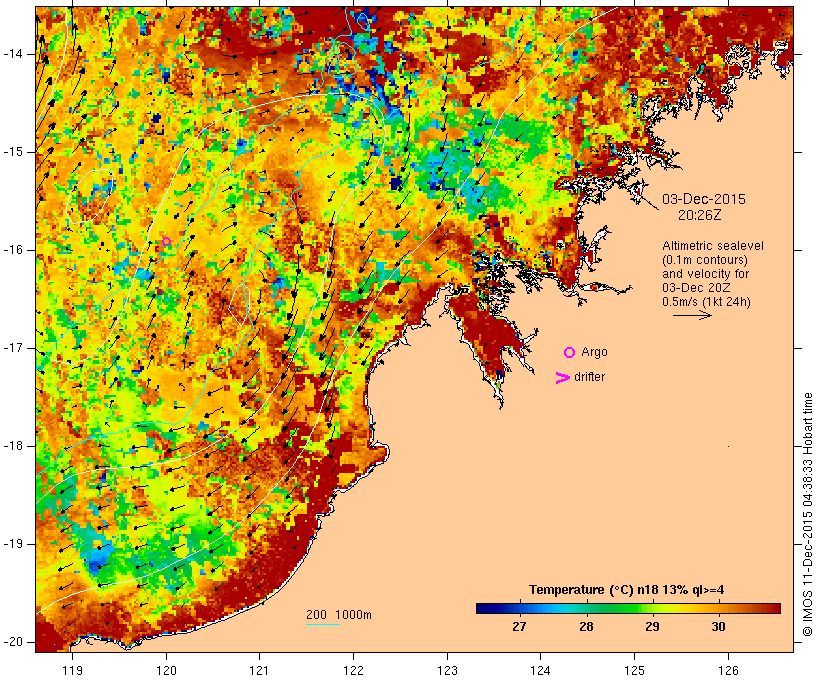
Task: Click the longitude axis label '126'
Action: tap(728, 670)
